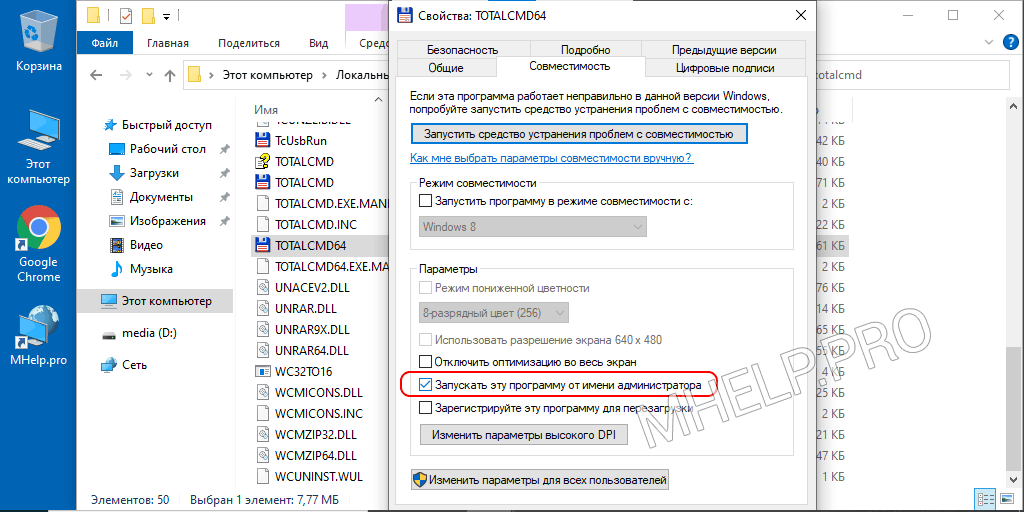The image size is (1024, 512).
Task: Toggle Отключить оптимизацию во весь экран checkbox
Action: point(425,360)
